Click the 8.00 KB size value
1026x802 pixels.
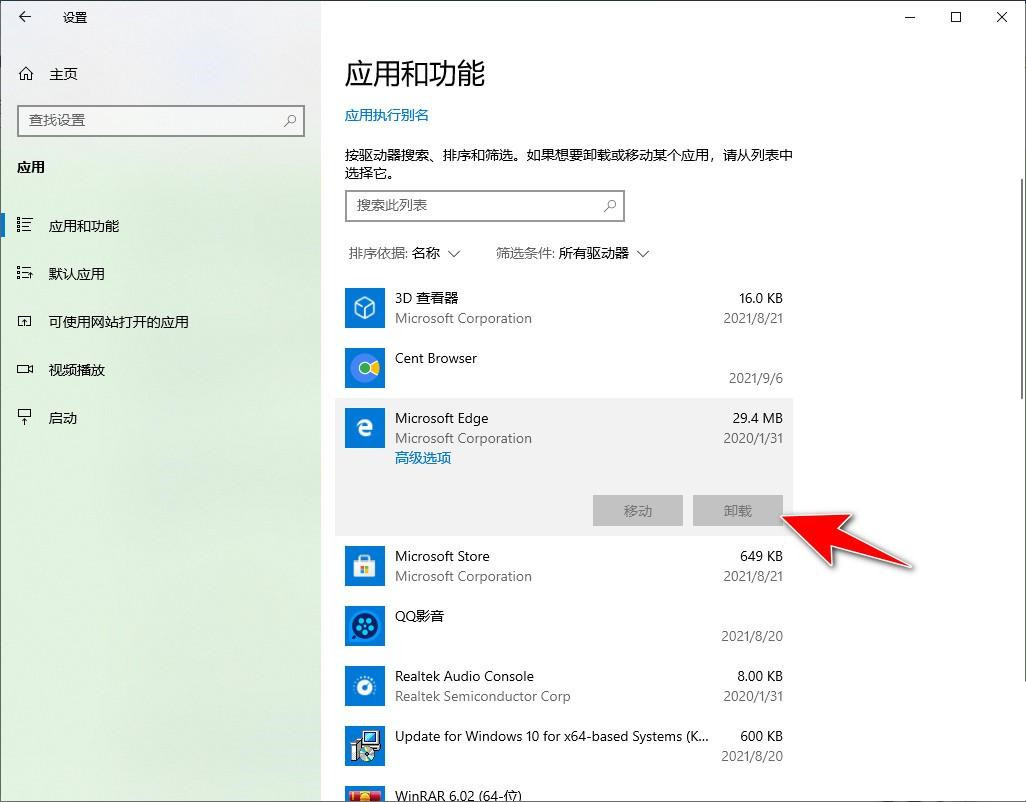click(x=760, y=676)
